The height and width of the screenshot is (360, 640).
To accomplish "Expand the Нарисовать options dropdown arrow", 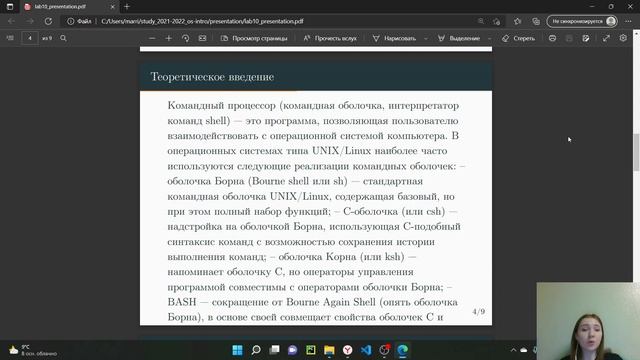I will coord(426,38).
